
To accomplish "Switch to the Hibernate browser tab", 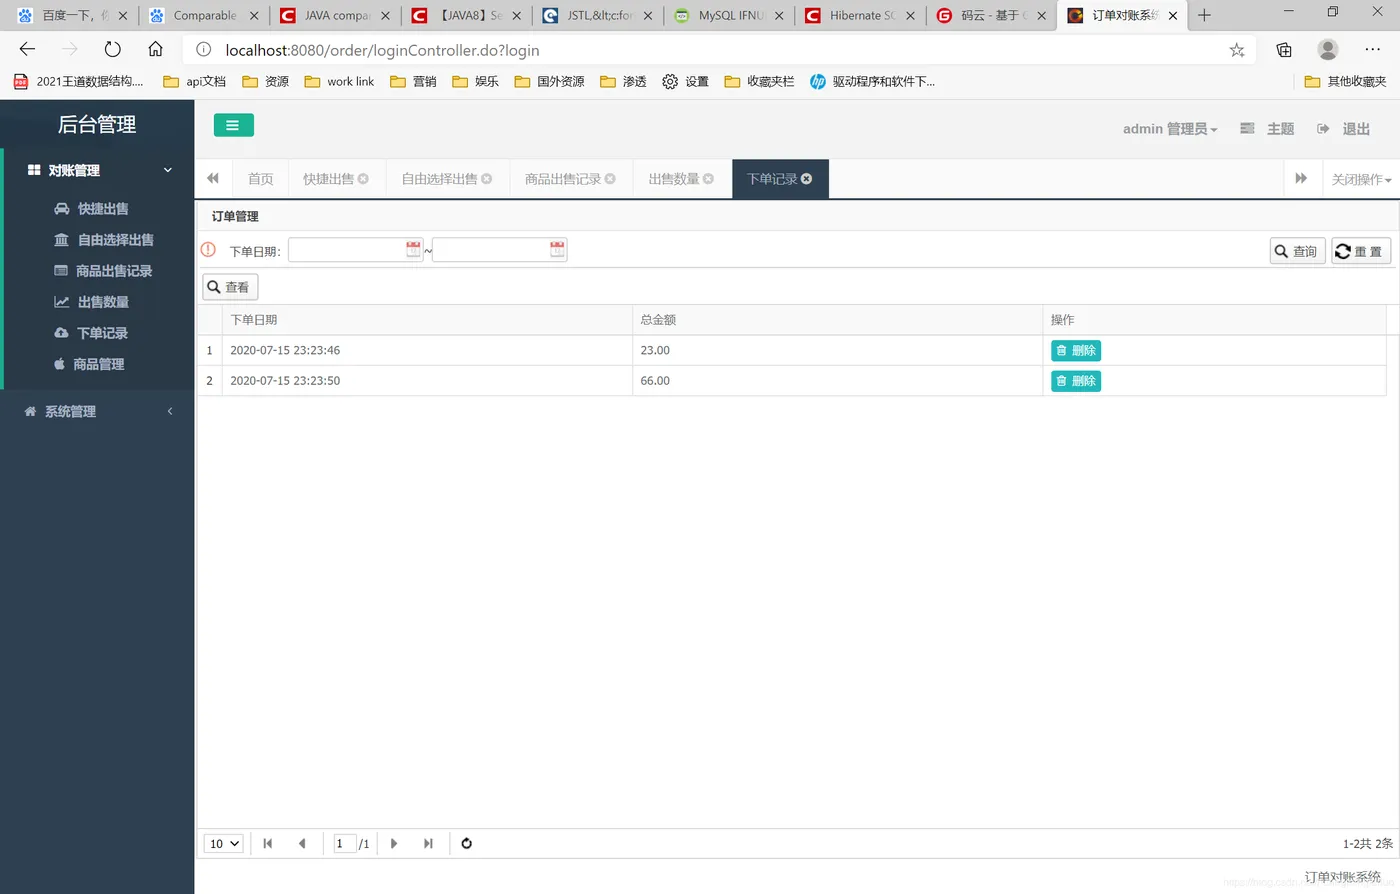I will [861, 16].
